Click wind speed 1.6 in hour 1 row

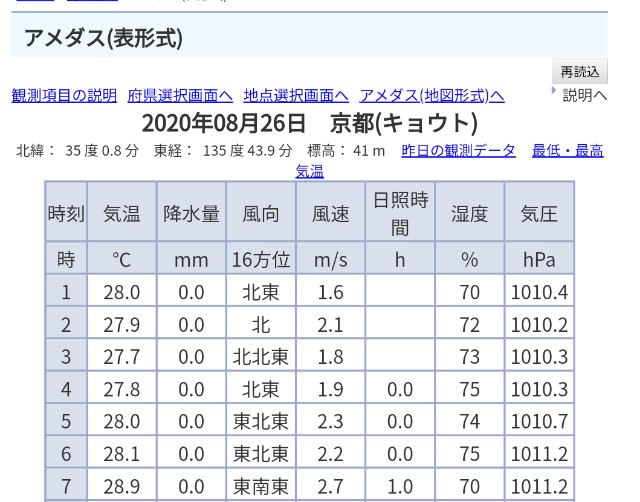point(331,291)
